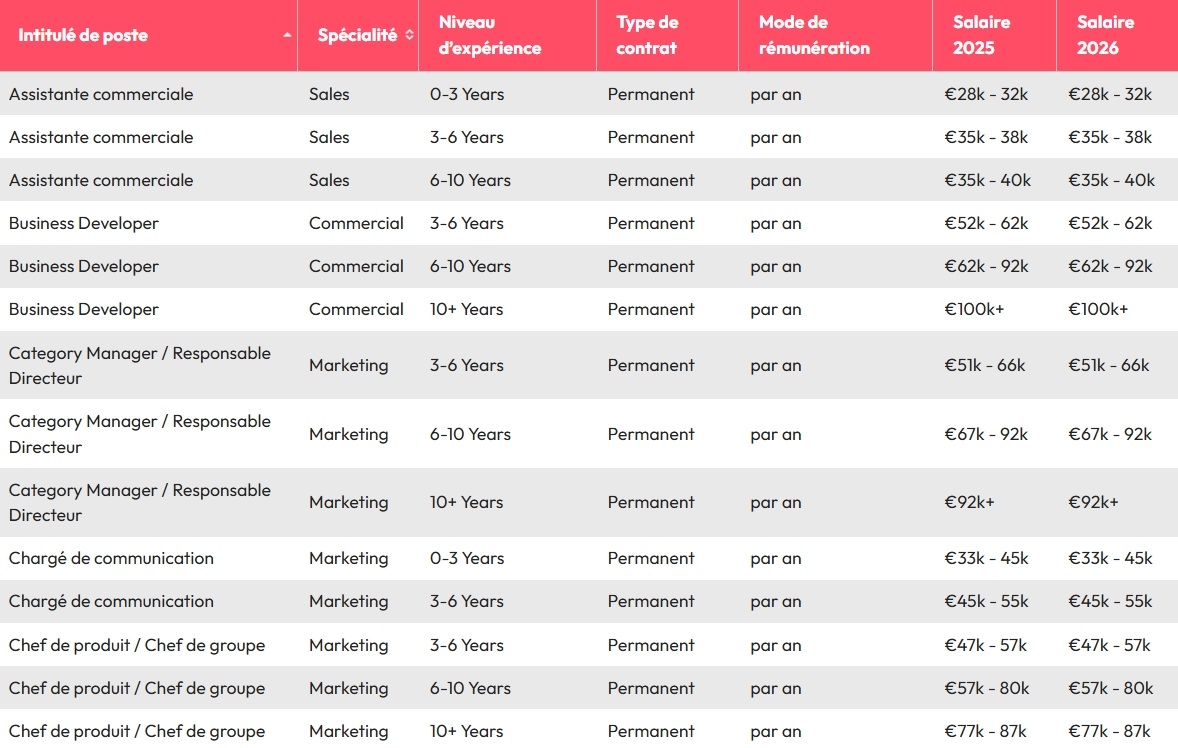1178x748 pixels.
Task: Sort by the Salaire 2026 header
Action: (x=1105, y=35)
